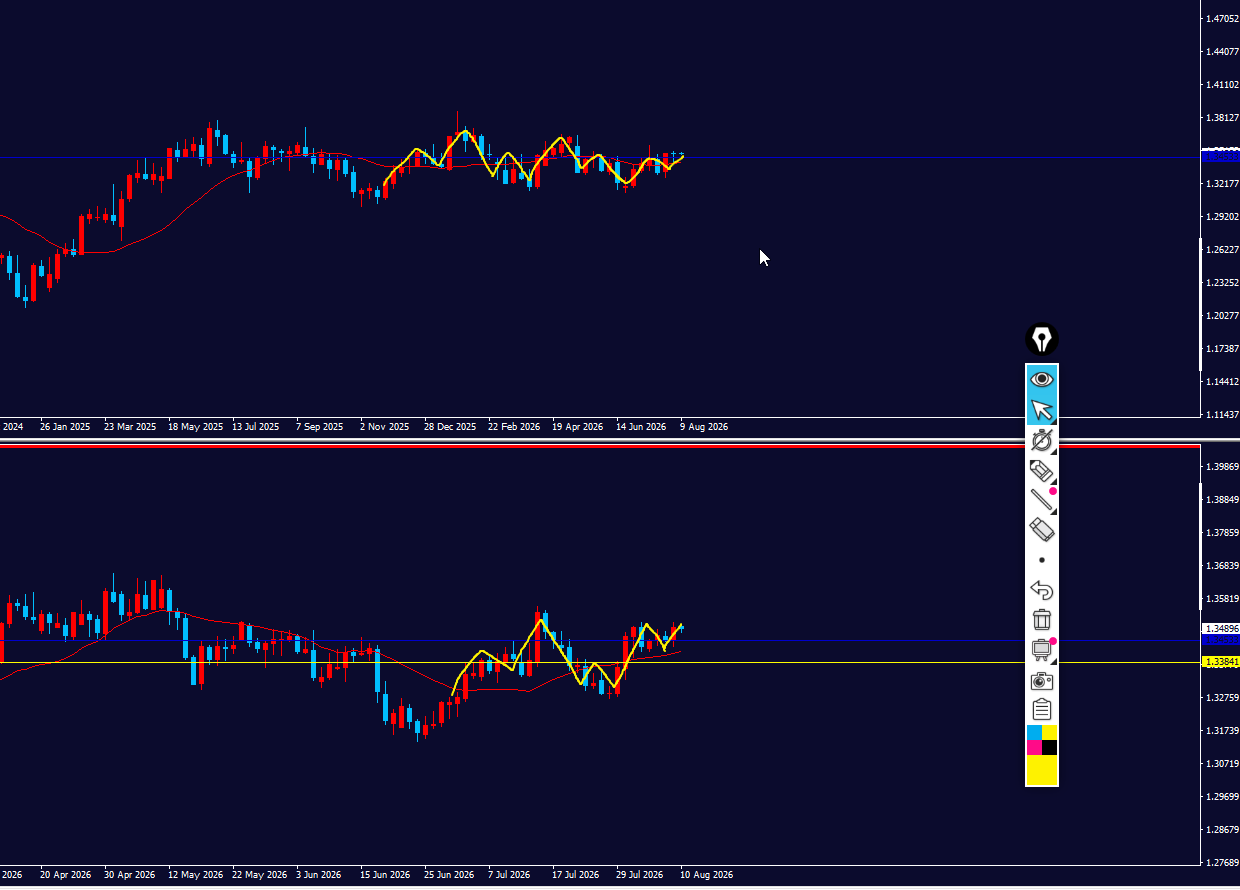Open the clipboard notes icon

(x=1042, y=710)
